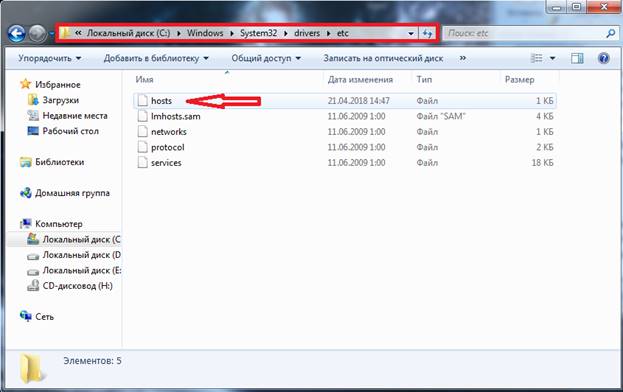Viewport: 623px width, 392px height.
Task: Select Windows in the address path
Action: (x=205, y=33)
